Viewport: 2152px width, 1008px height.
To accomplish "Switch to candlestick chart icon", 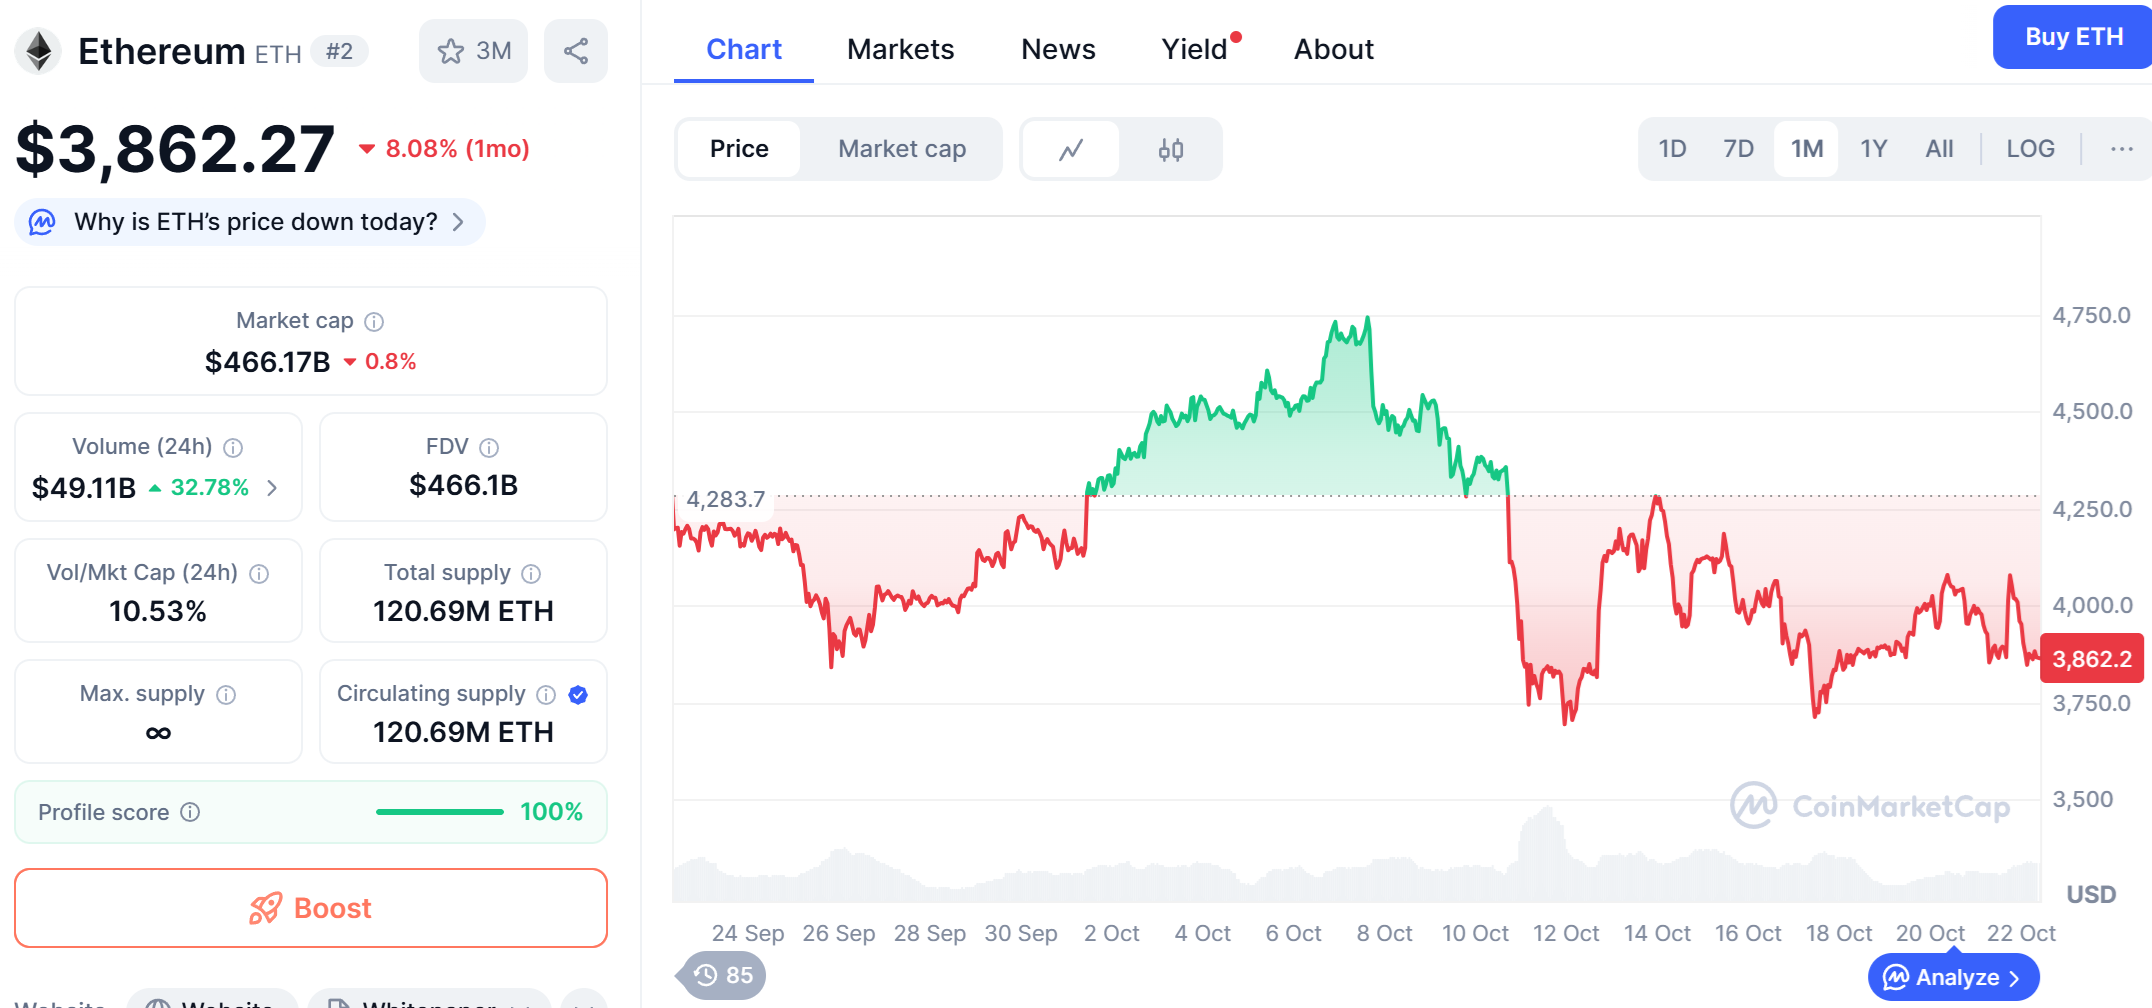I will coord(1170,149).
